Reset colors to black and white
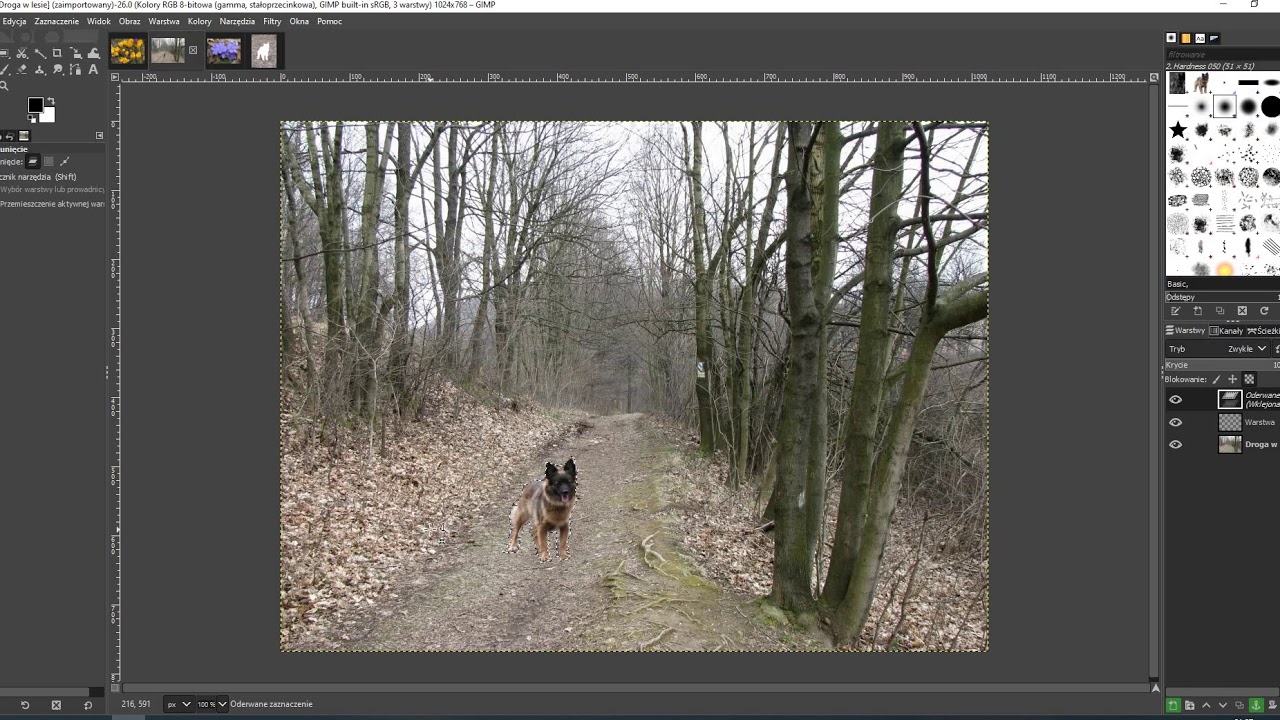This screenshot has height=720, width=1280. pyautogui.click(x=31, y=118)
